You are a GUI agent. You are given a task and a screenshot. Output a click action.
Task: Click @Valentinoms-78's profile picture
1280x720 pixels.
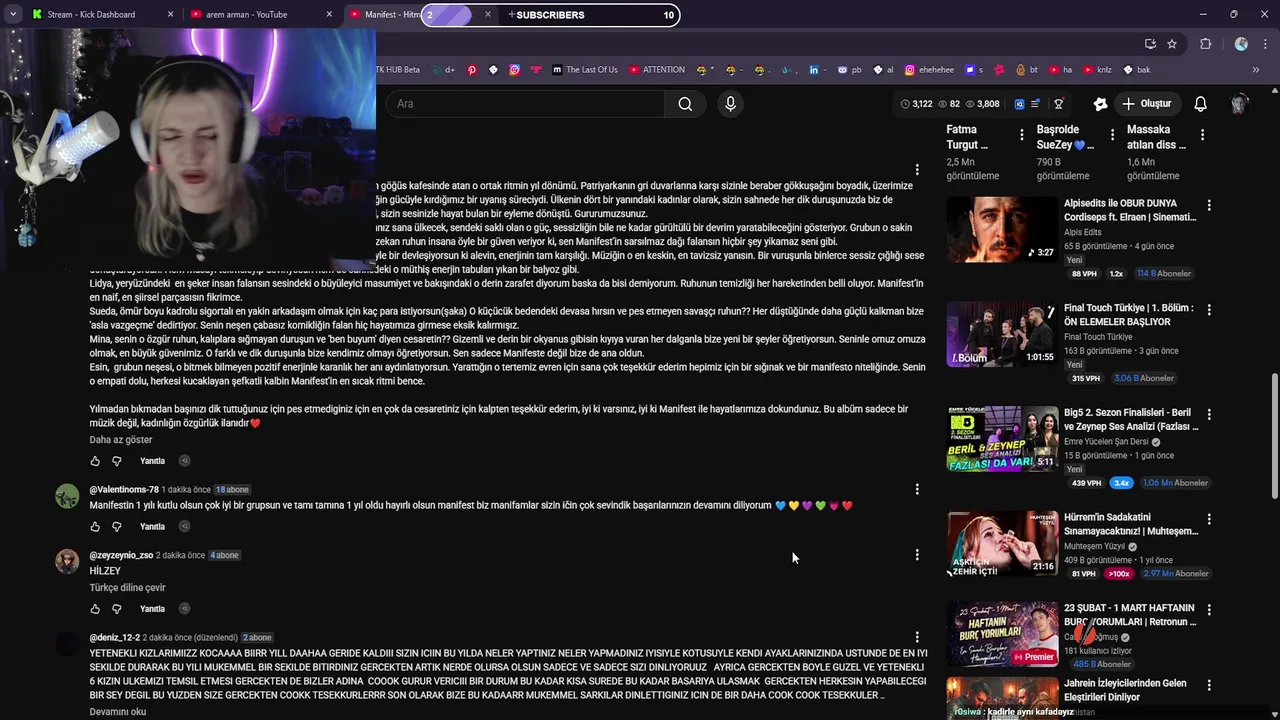pos(67,496)
